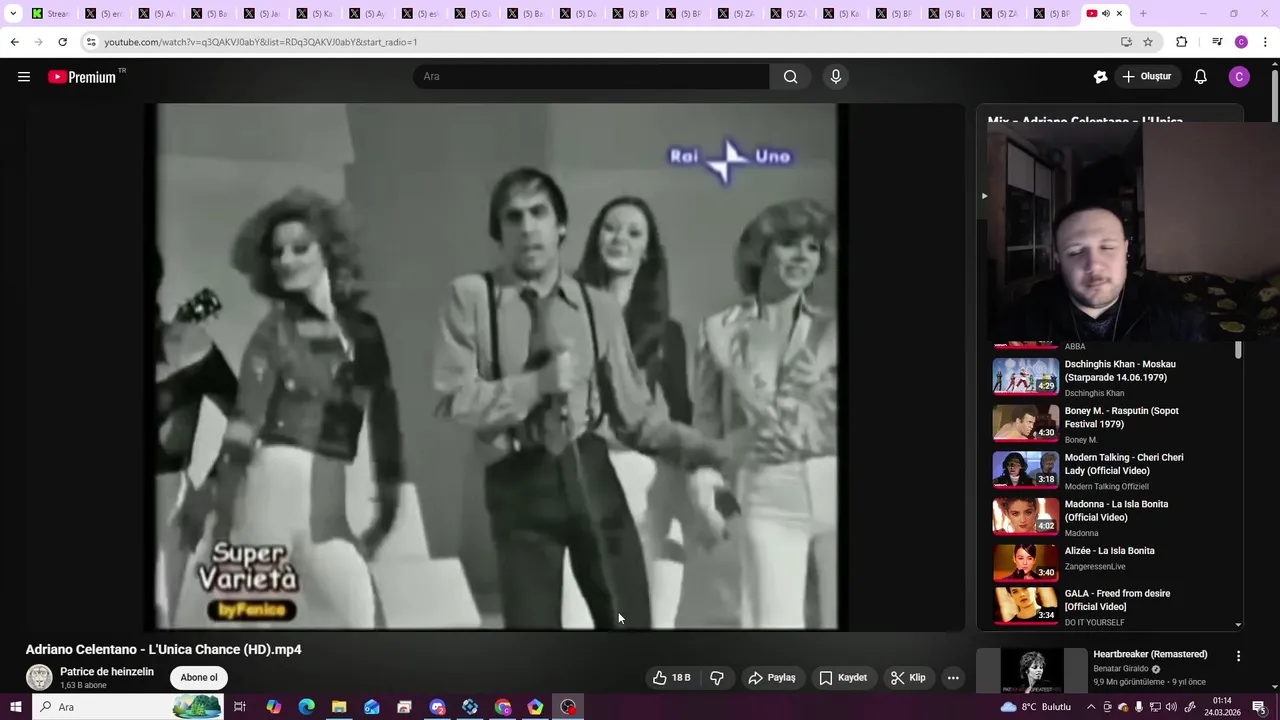Open 'Patrice de heinzelin' channel name link
This screenshot has height=720, width=1280.
[107, 672]
